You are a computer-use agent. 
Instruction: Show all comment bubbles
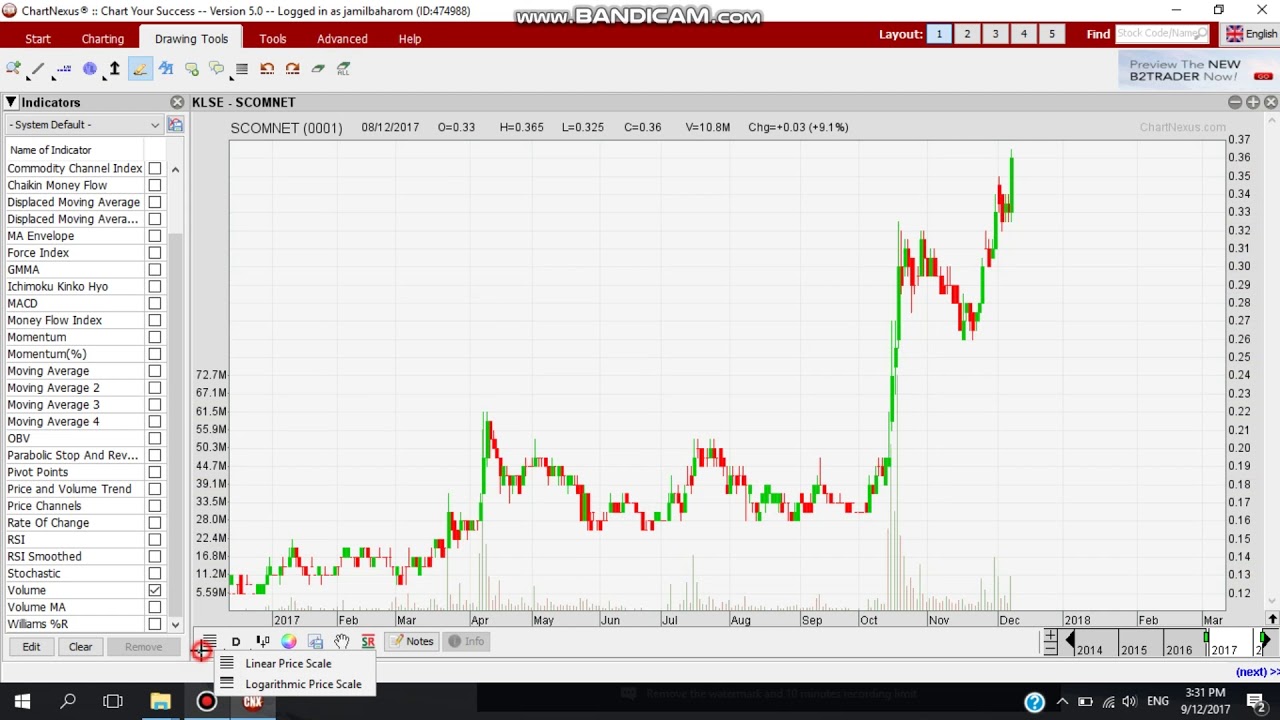(217, 69)
